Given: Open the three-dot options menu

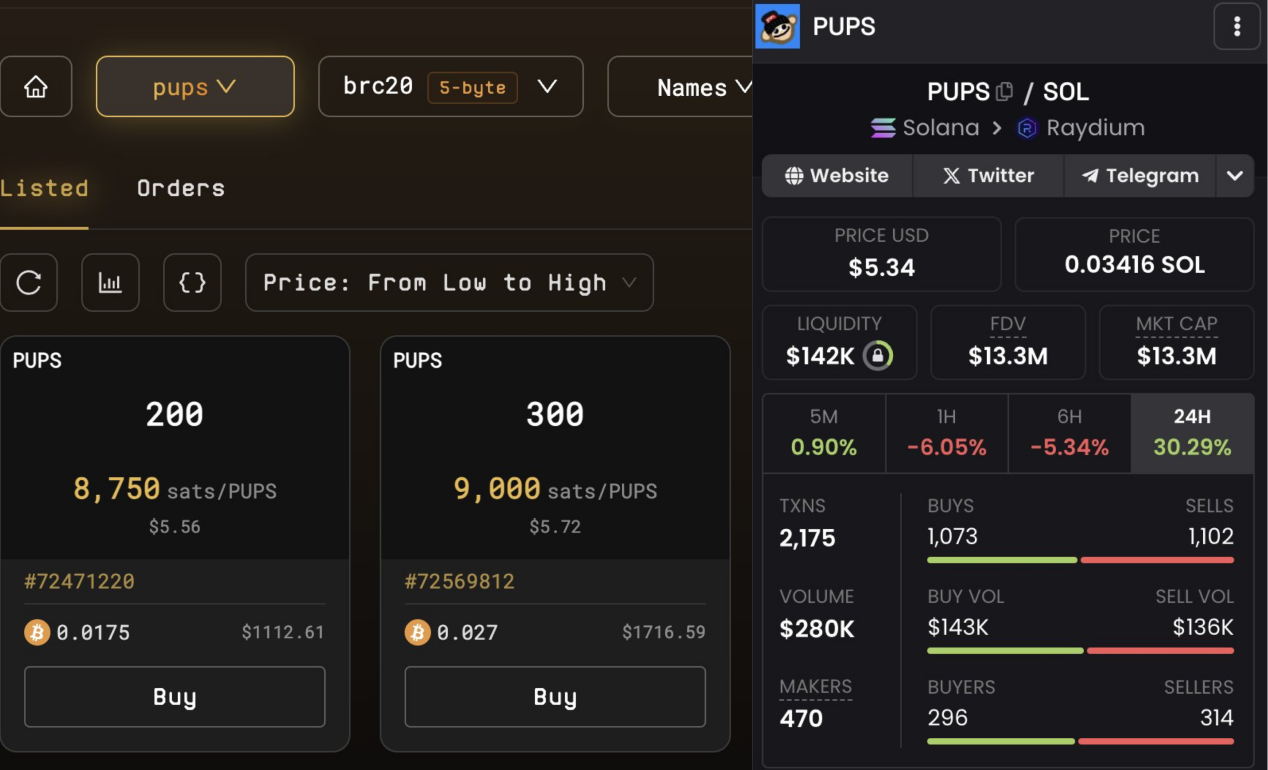Looking at the screenshot, I should coord(1237,26).
